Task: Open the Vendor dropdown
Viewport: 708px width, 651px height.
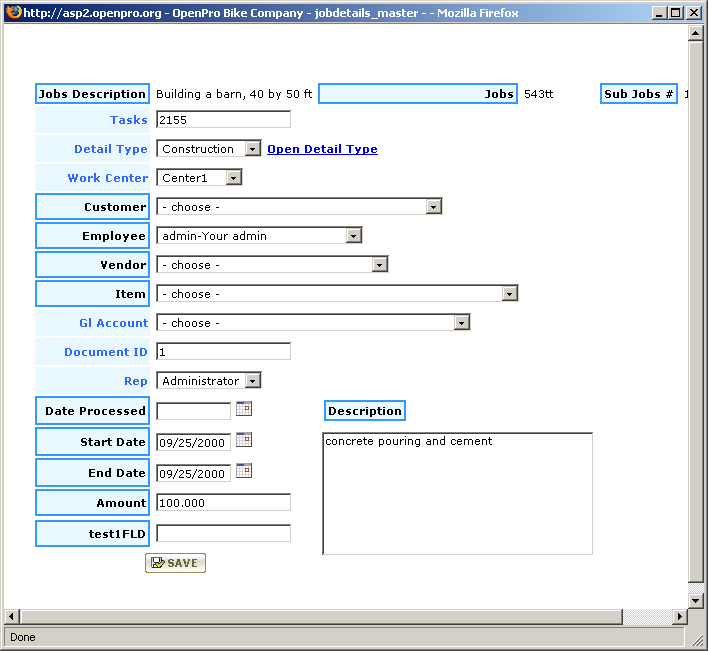Action: coord(379,265)
